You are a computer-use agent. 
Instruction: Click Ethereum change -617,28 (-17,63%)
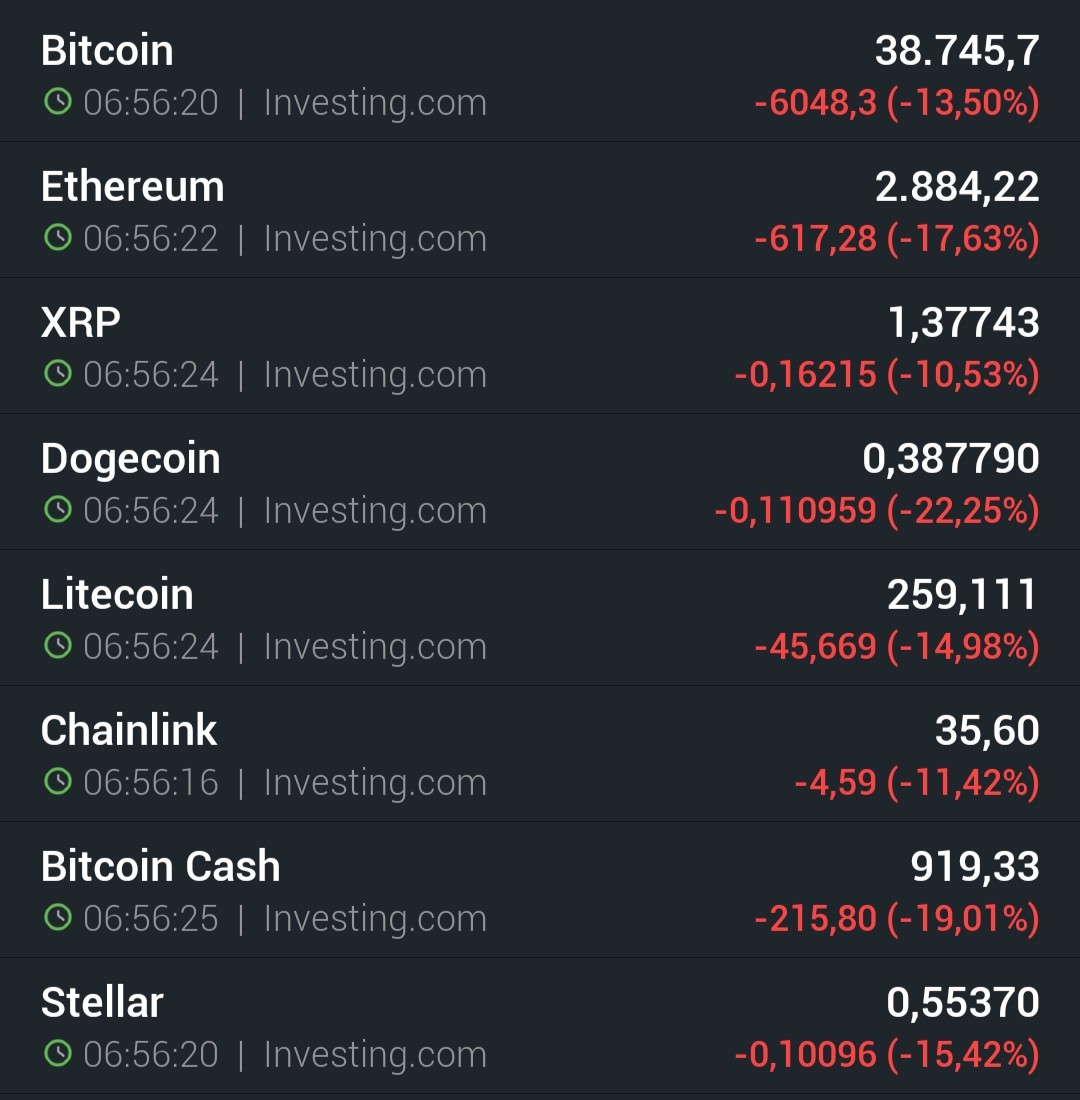897,239
